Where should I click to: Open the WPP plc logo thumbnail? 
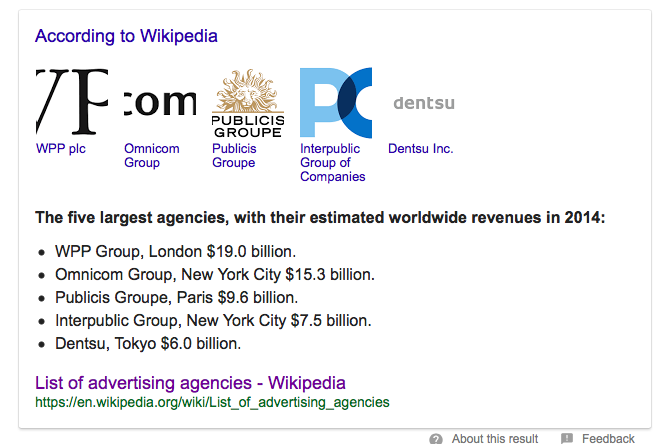pyautogui.click(x=72, y=102)
